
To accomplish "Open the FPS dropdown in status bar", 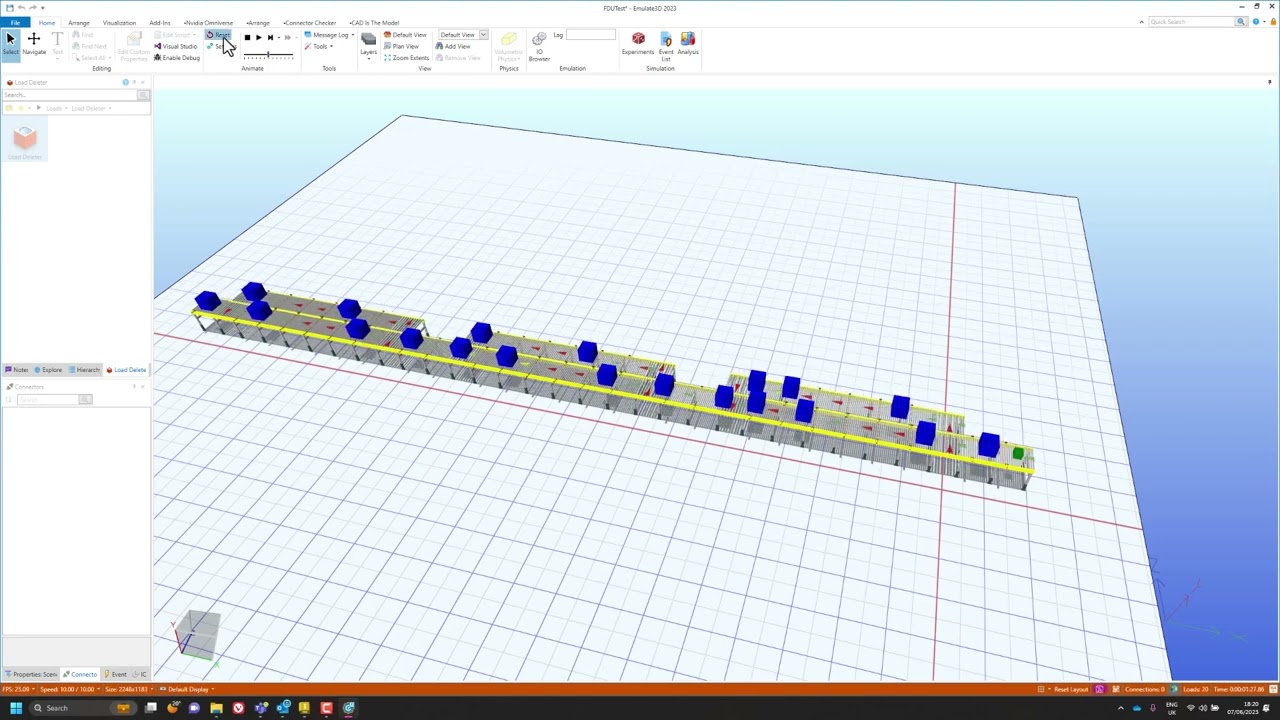I will click(x=18, y=689).
